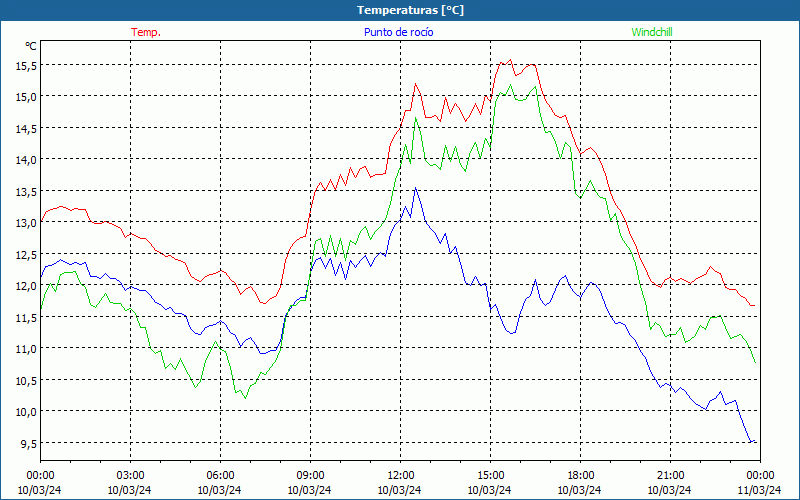Click the '15:00' time axis label
Image resolution: width=800 pixels, height=500 pixels.
(490, 476)
